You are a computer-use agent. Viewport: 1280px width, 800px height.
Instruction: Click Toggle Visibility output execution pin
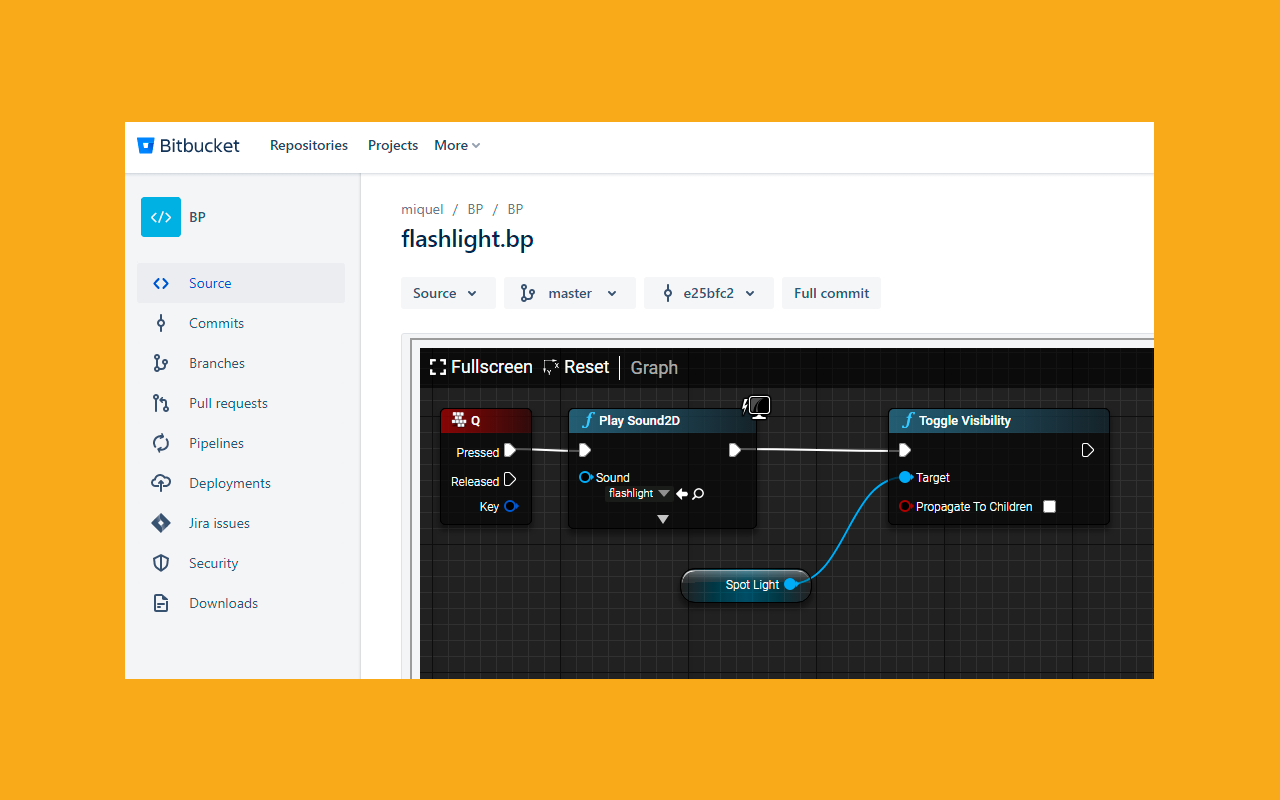[x=1088, y=450]
